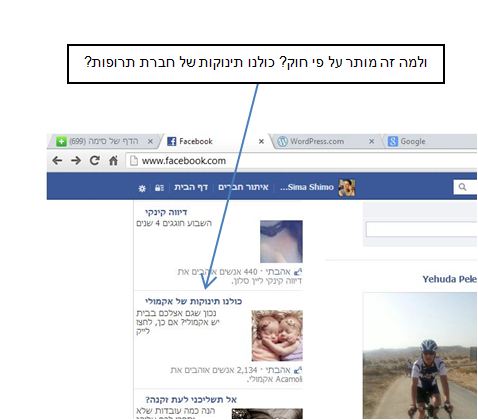The image size is (478, 420).
Task: Click the status text input box
Action: pyautogui.click(x=421, y=229)
